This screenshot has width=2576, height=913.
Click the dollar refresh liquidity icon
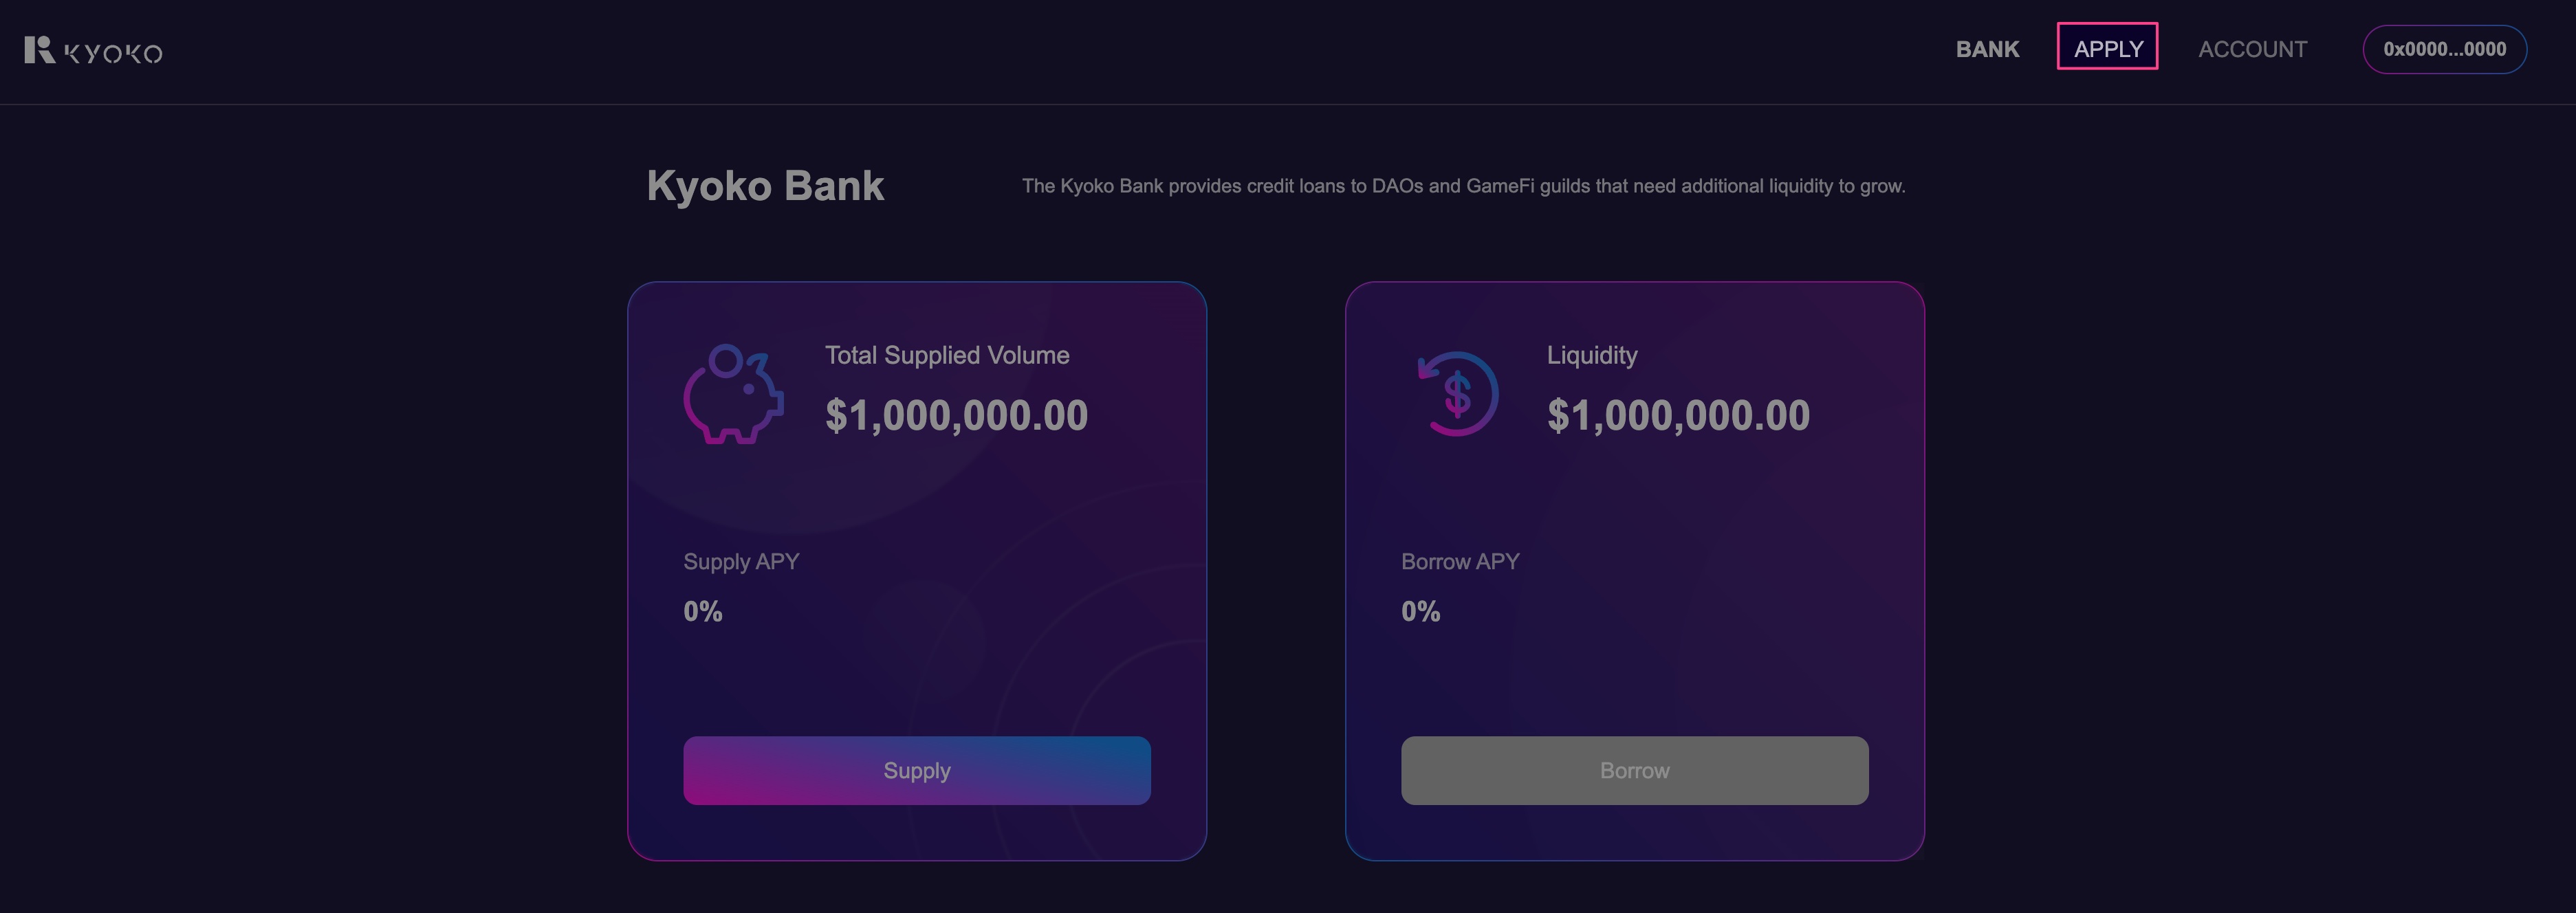[x=1457, y=393]
